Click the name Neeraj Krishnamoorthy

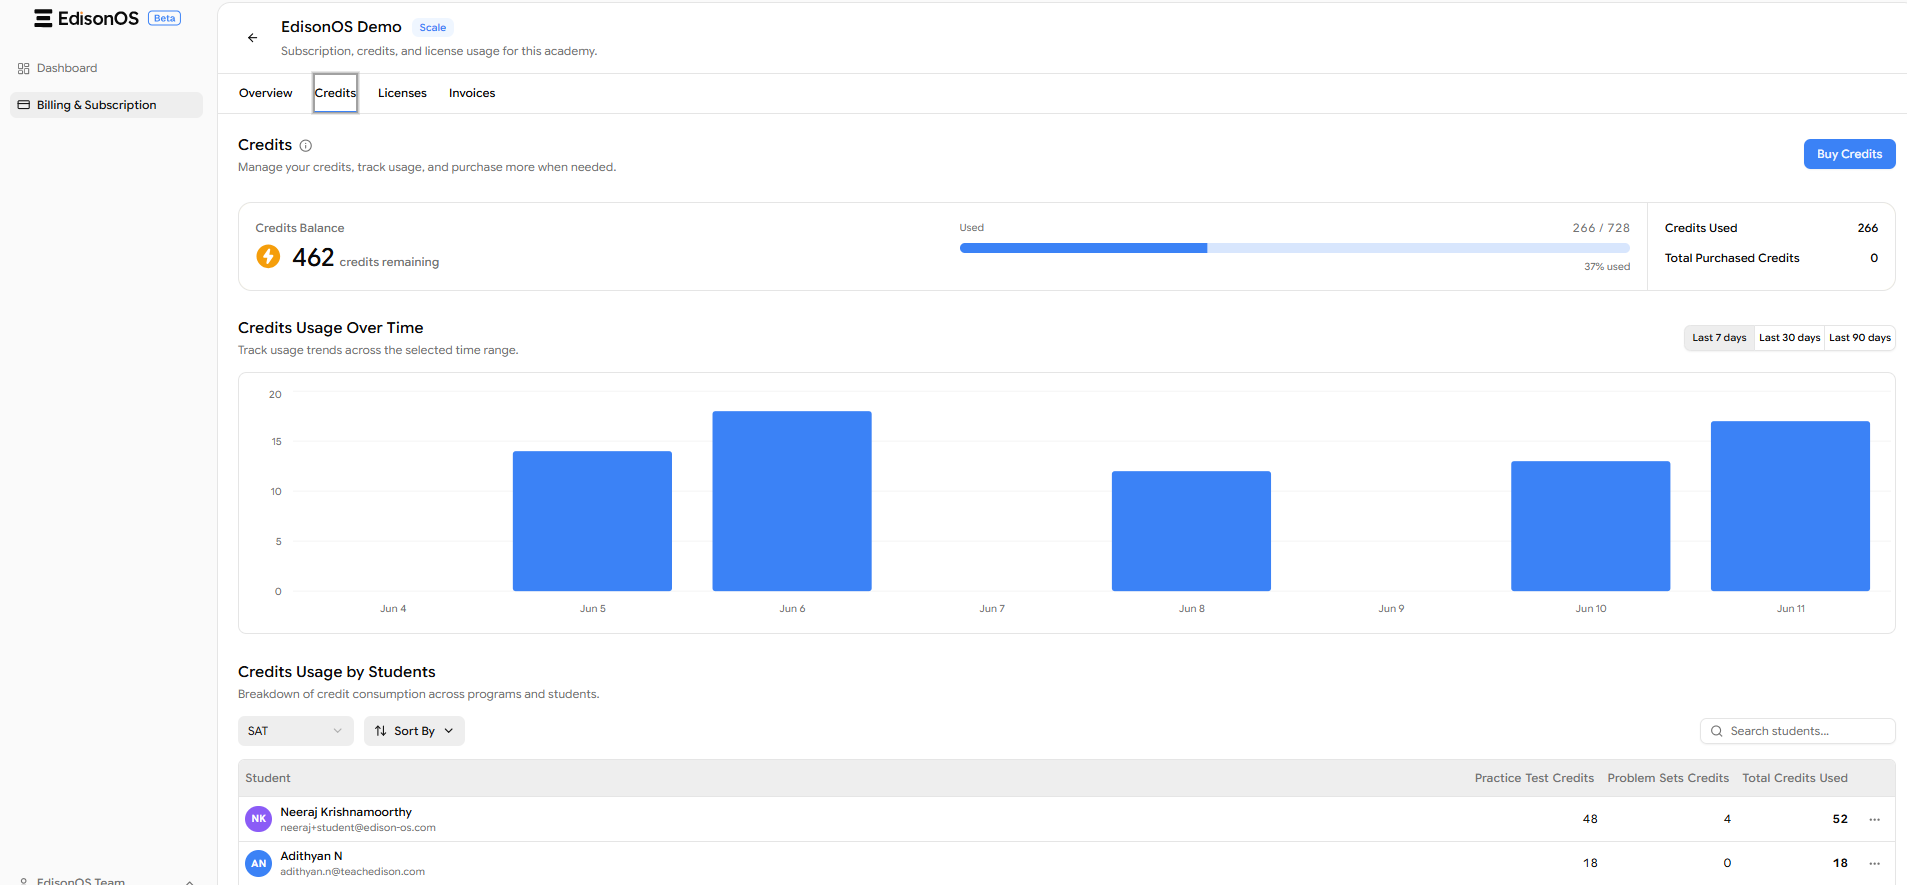click(x=346, y=812)
